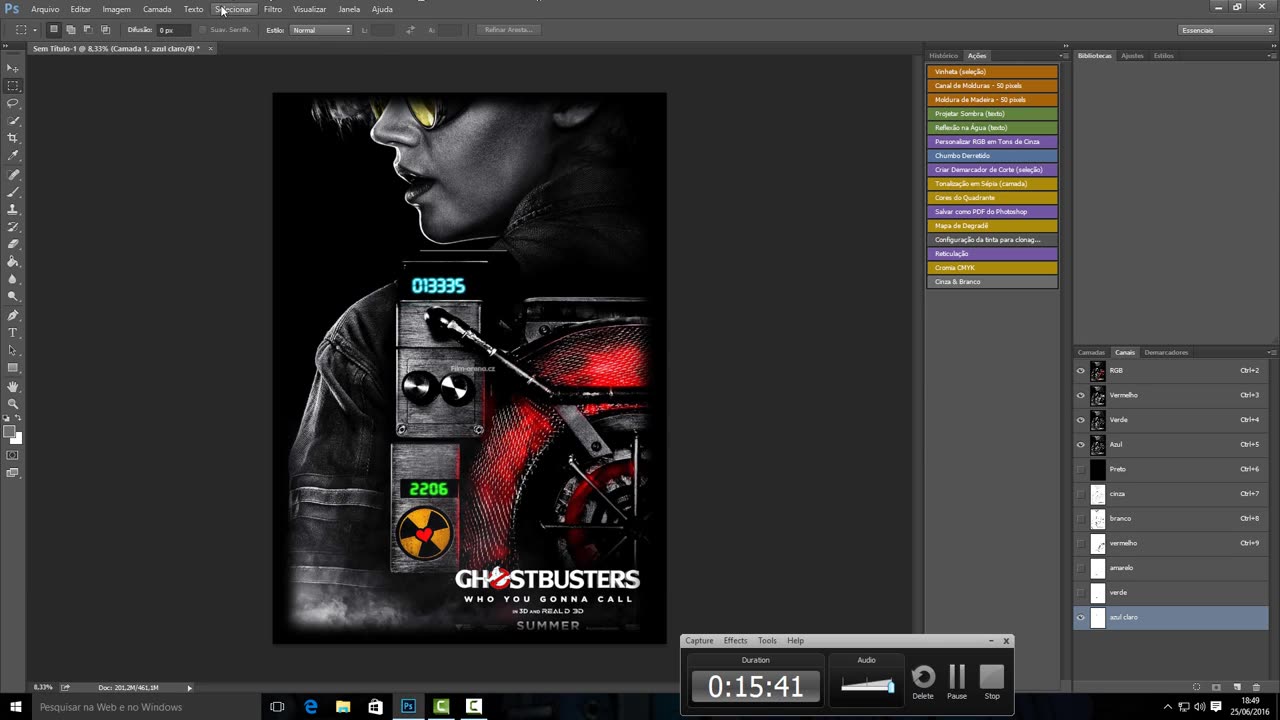Select the Crop tool
Image resolution: width=1280 pixels, height=720 pixels.
click(x=13, y=138)
